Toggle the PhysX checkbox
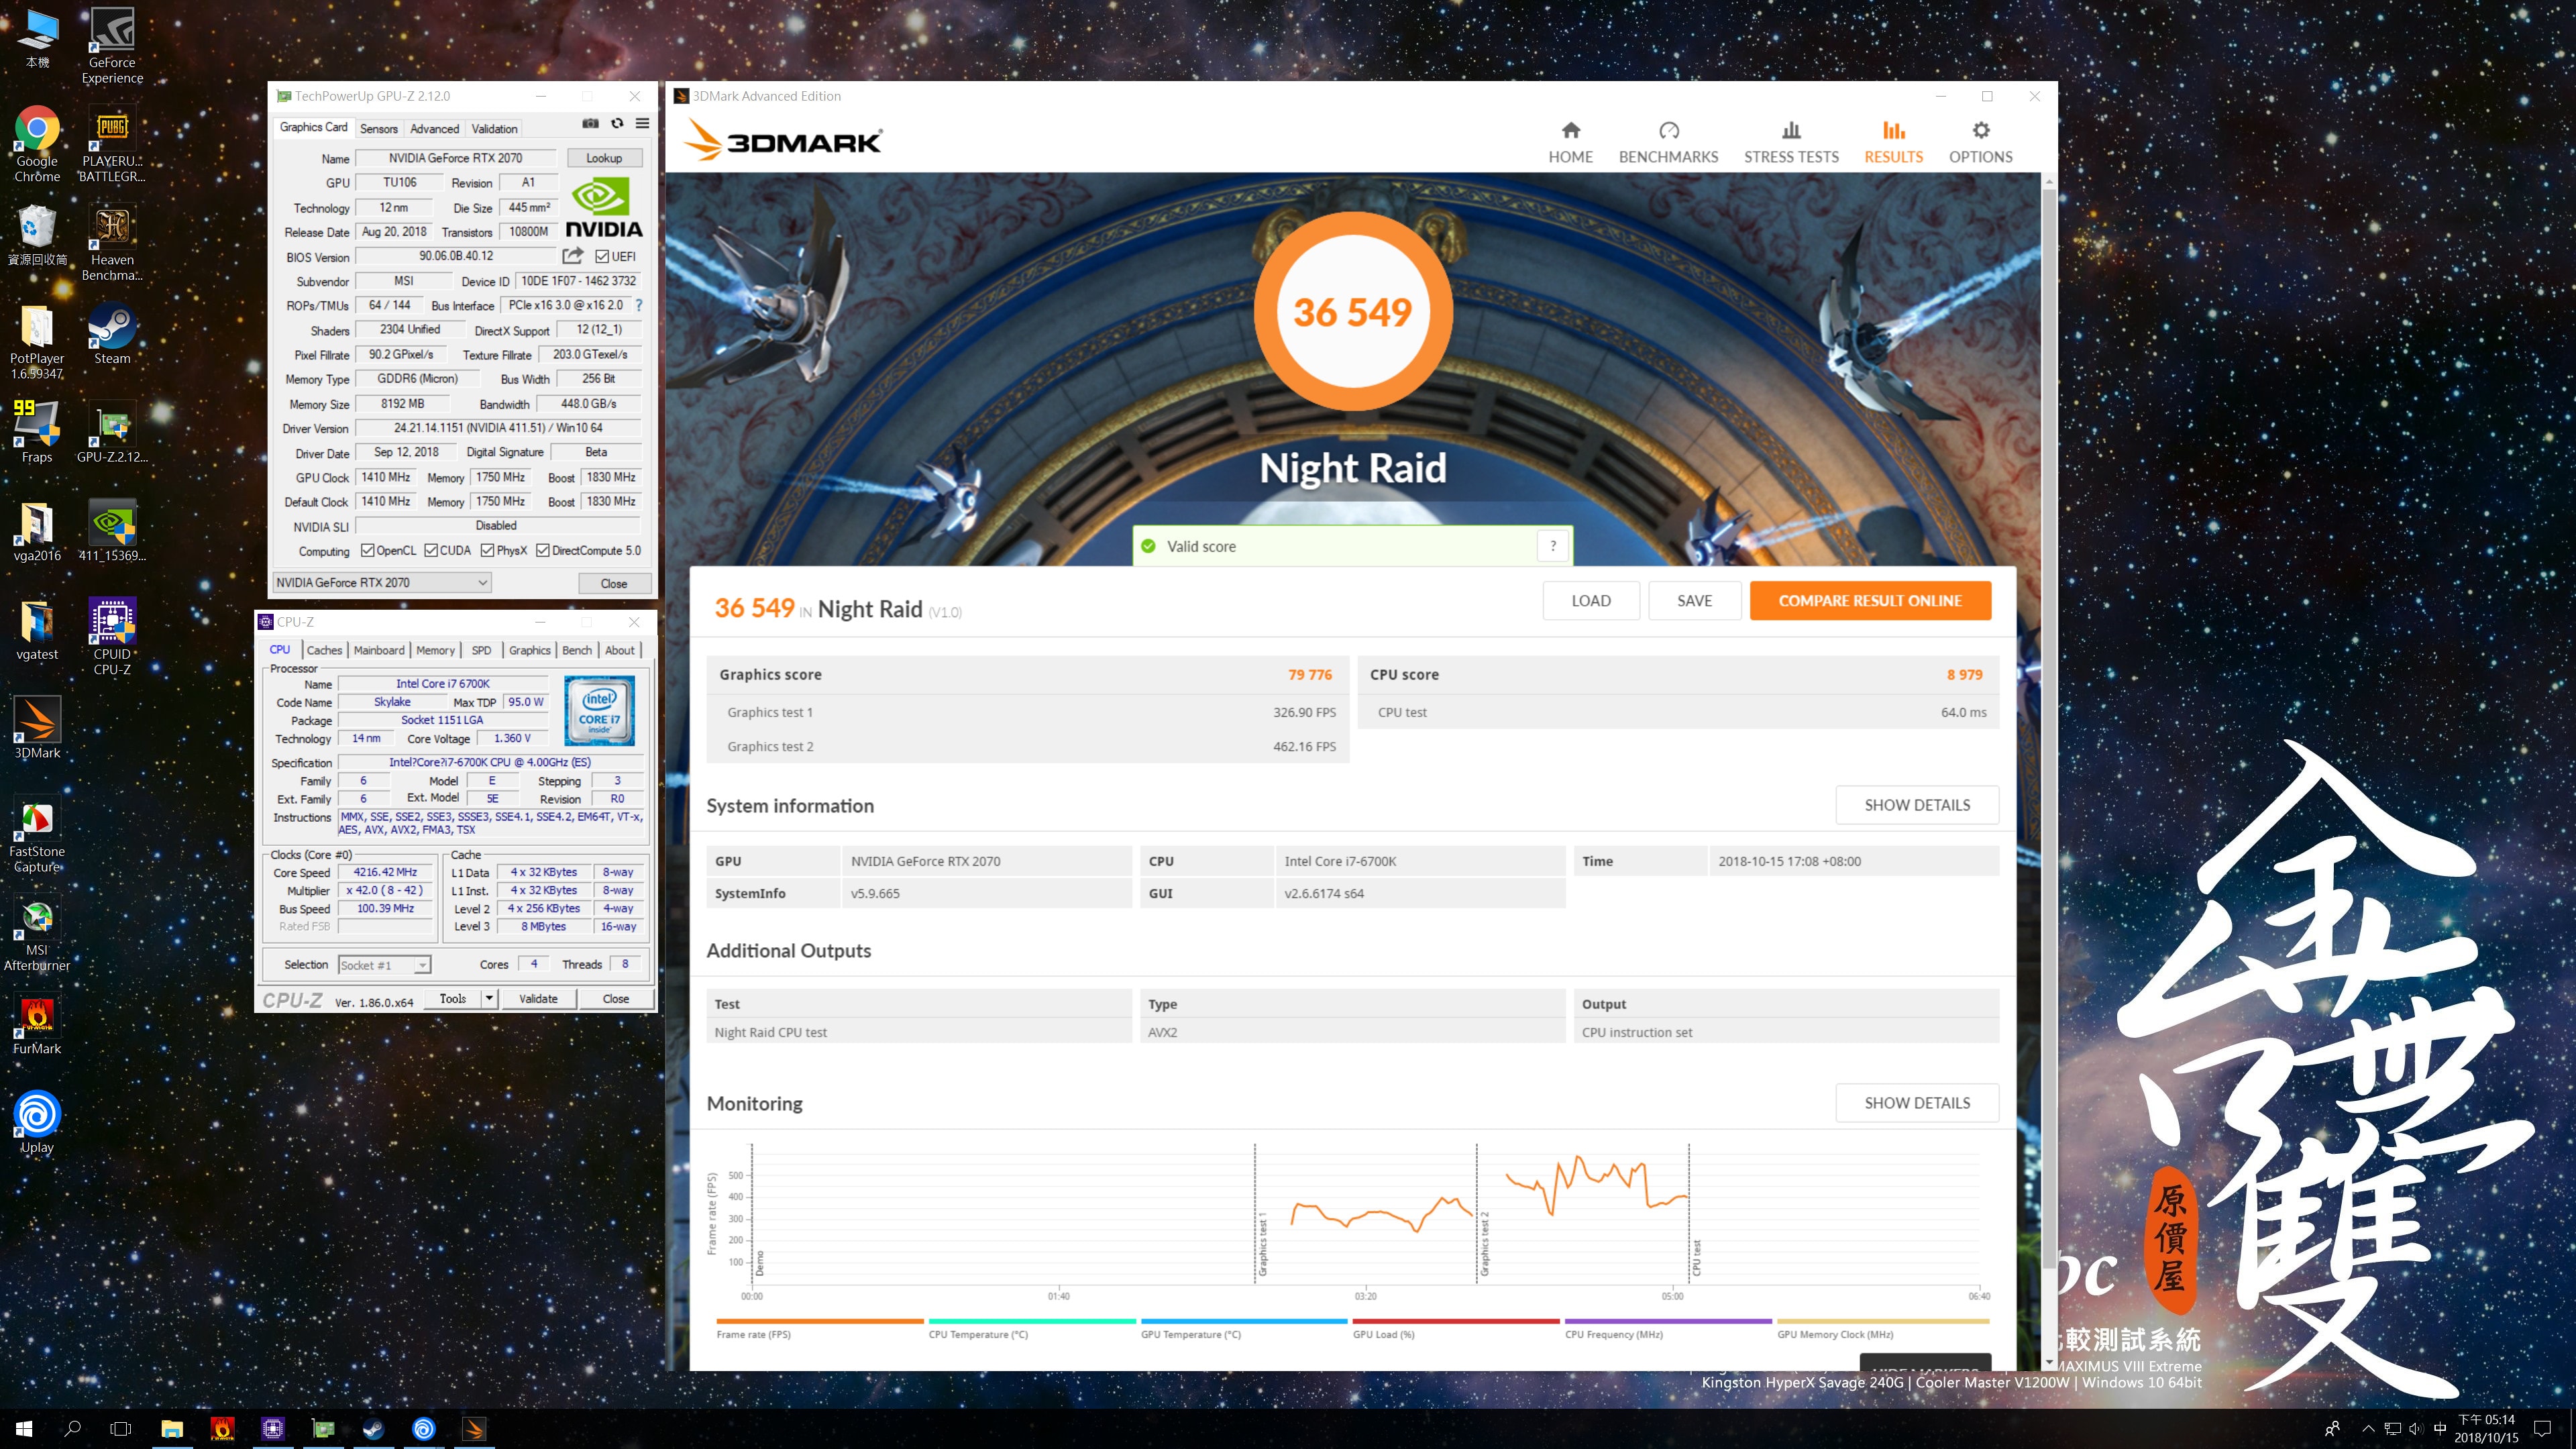This screenshot has height=1449, width=2576. (487, 551)
